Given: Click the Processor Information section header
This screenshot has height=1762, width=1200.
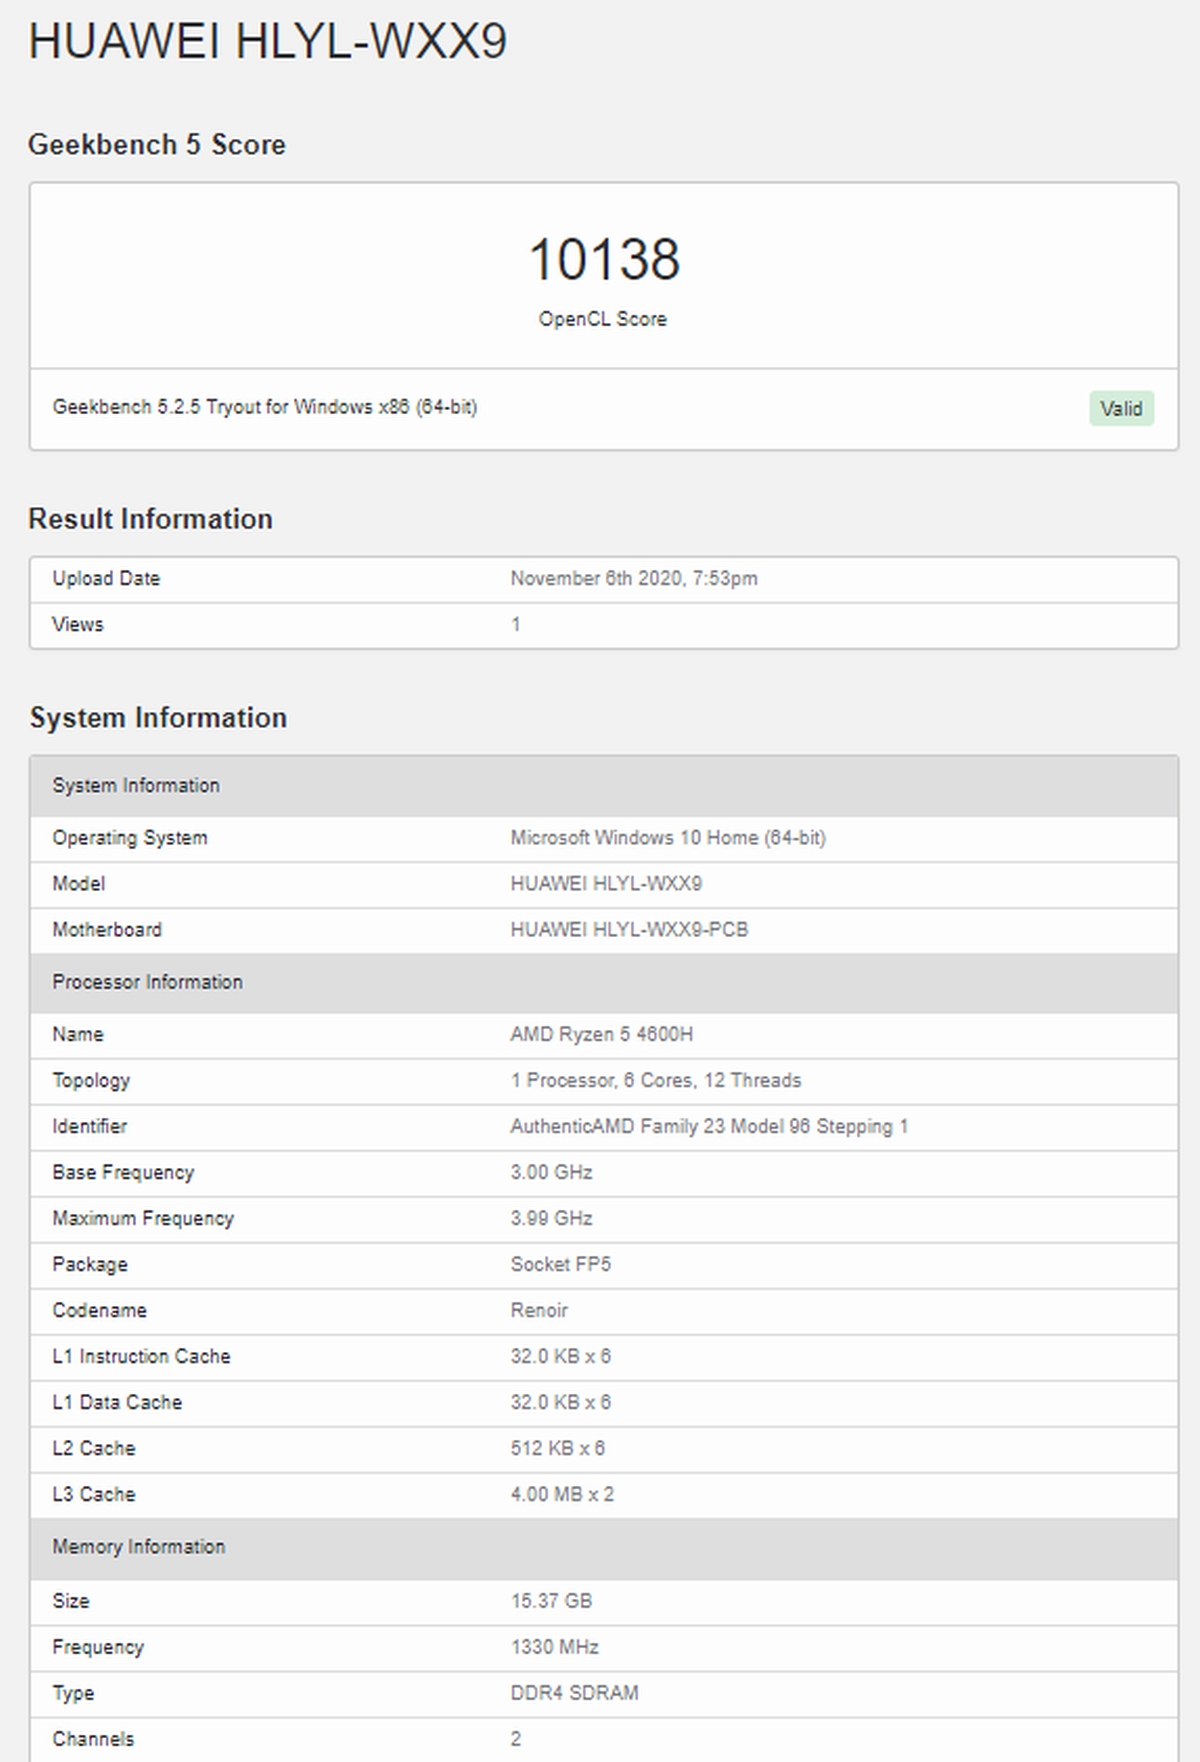Looking at the screenshot, I should click(147, 982).
